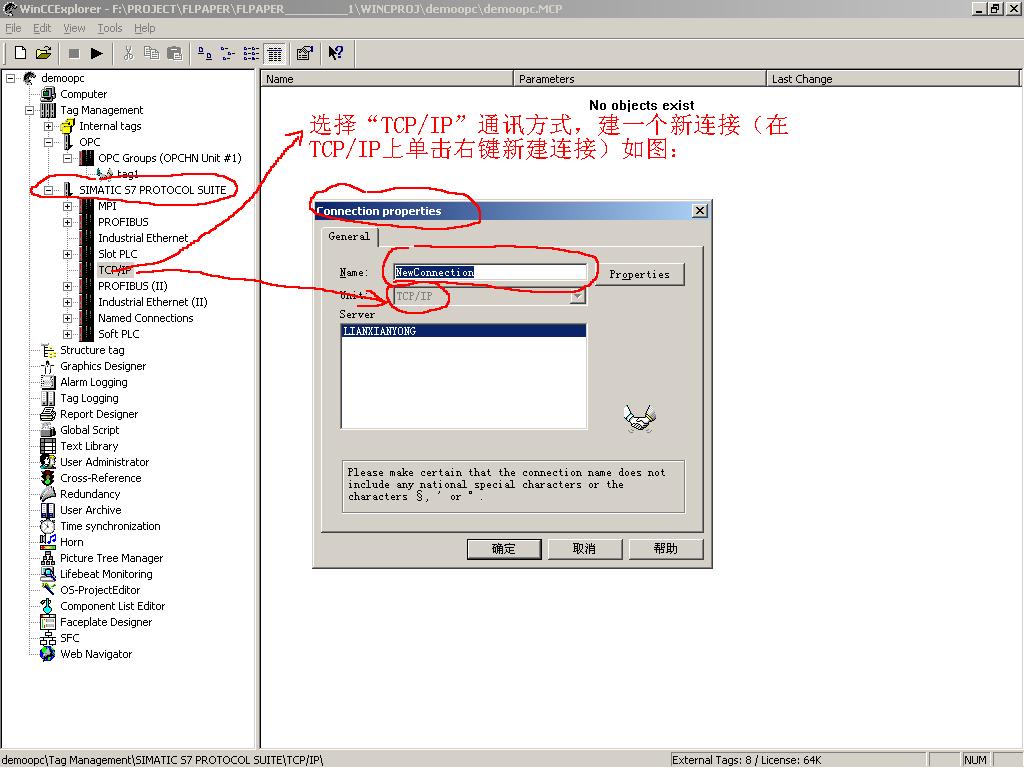Select the Text Library icon

(x=48, y=446)
